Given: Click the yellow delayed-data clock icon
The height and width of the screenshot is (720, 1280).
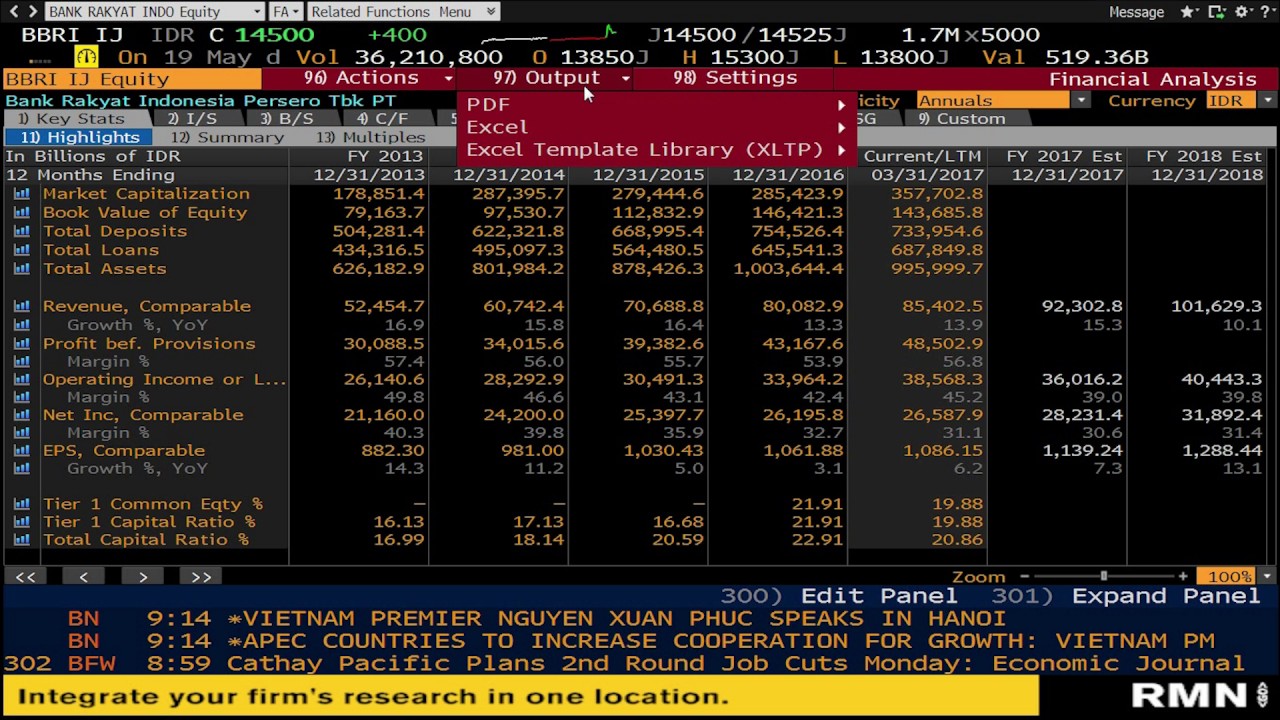Looking at the screenshot, I should point(86,57).
